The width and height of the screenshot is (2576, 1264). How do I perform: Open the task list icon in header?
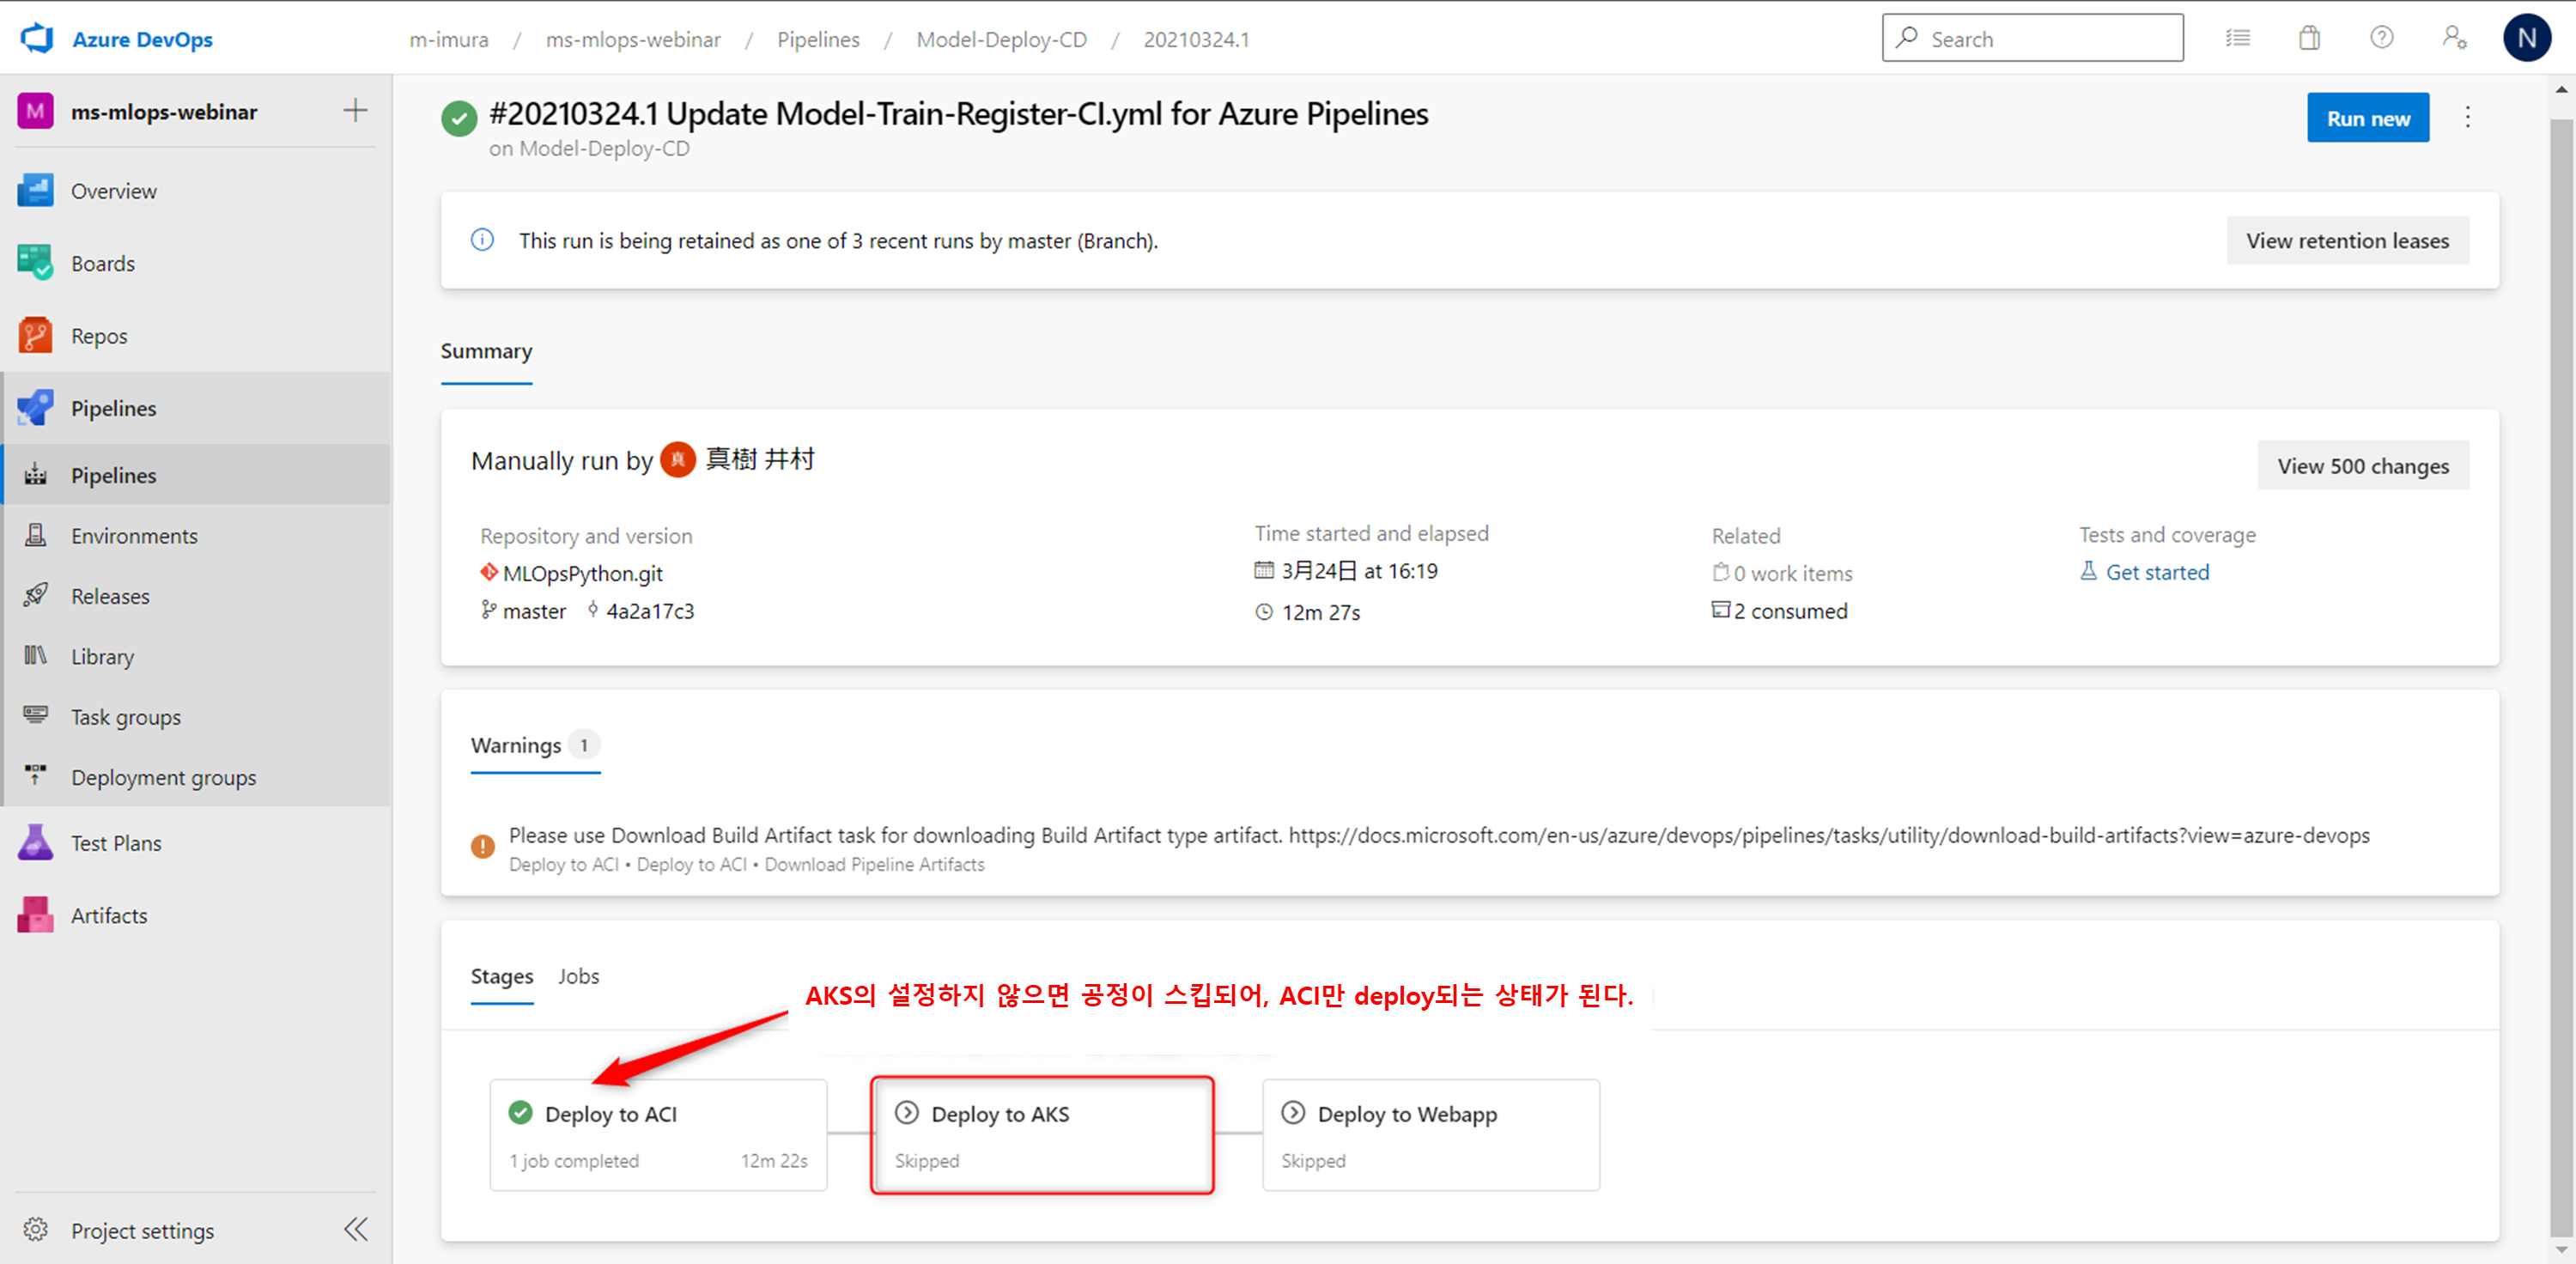2237,39
